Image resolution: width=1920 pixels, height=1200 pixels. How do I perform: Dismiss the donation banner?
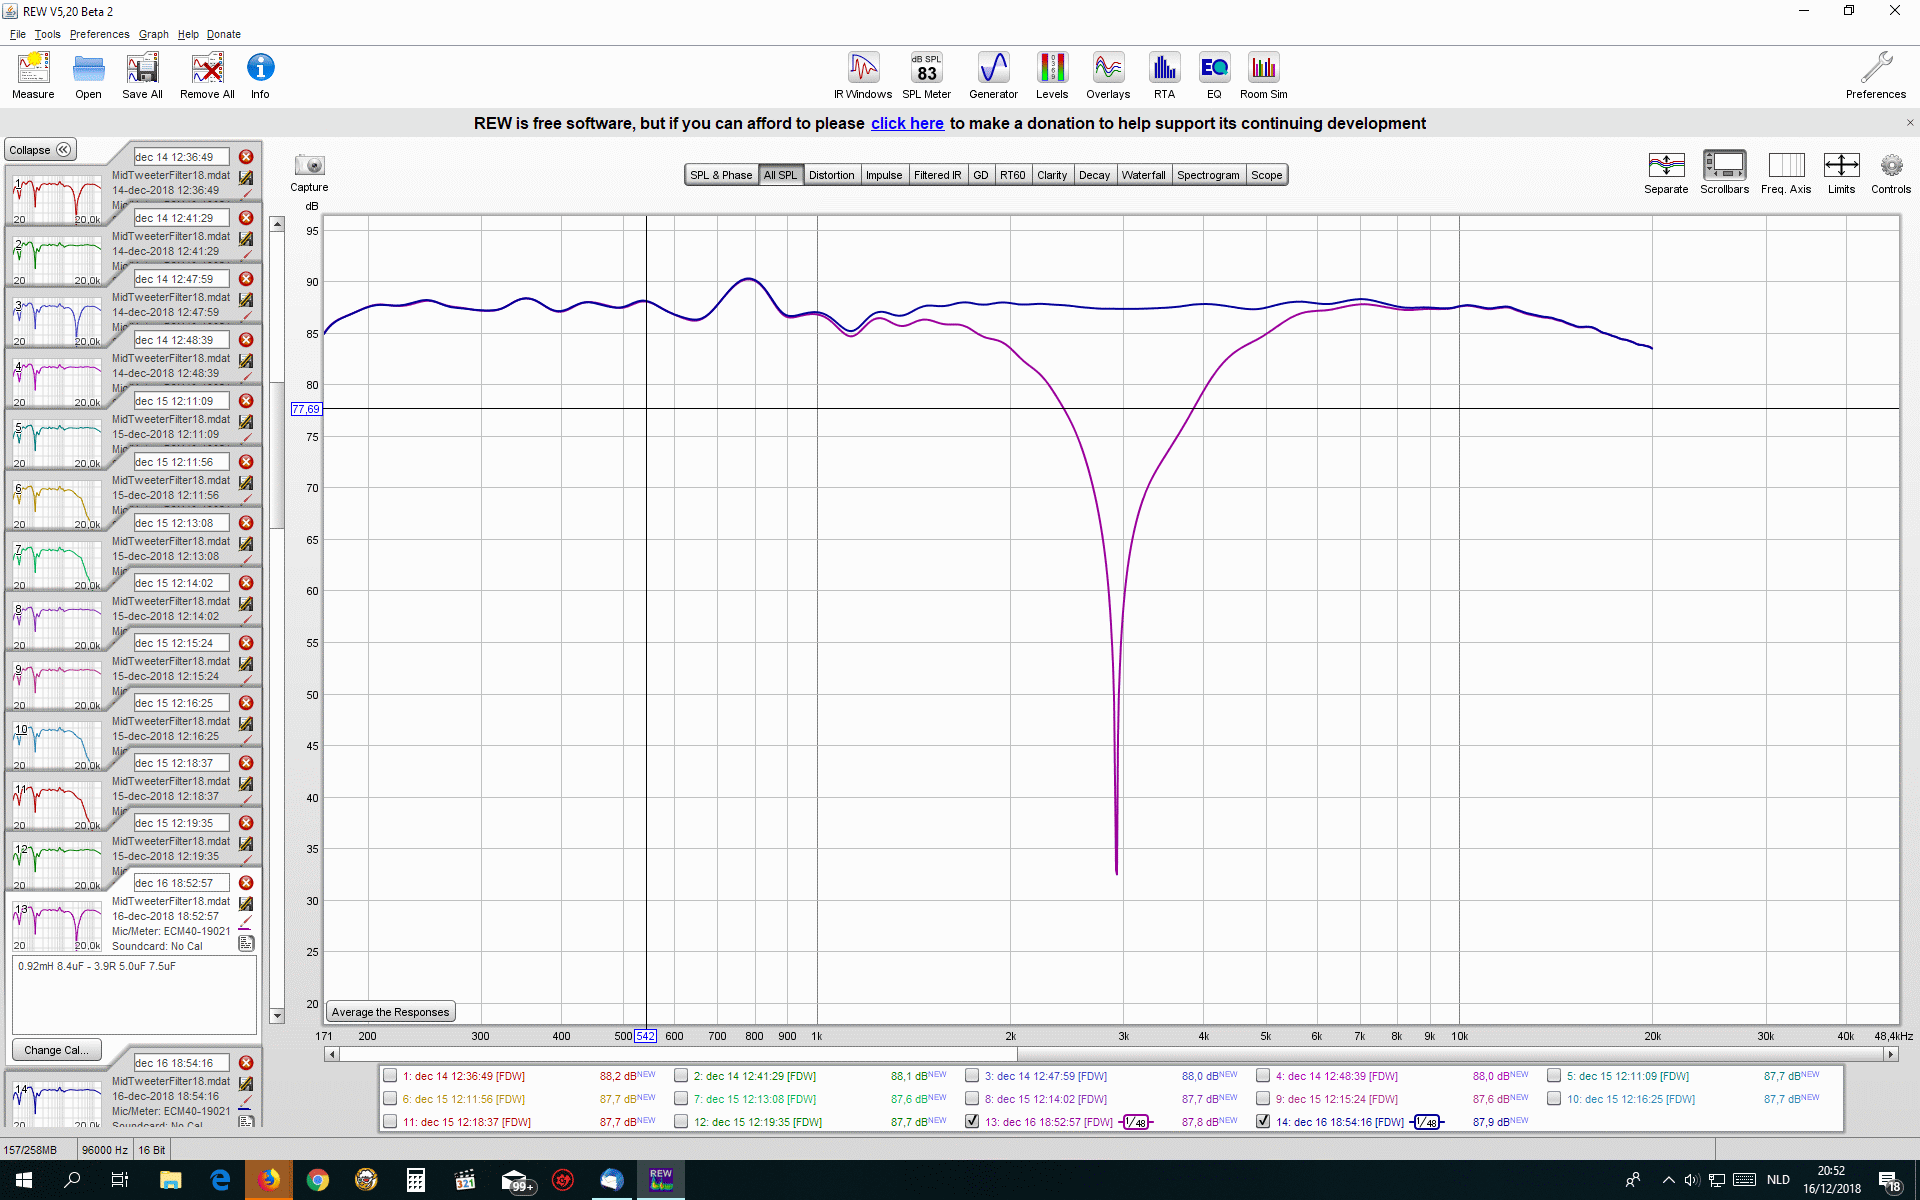pyautogui.click(x=1909, y=123)
